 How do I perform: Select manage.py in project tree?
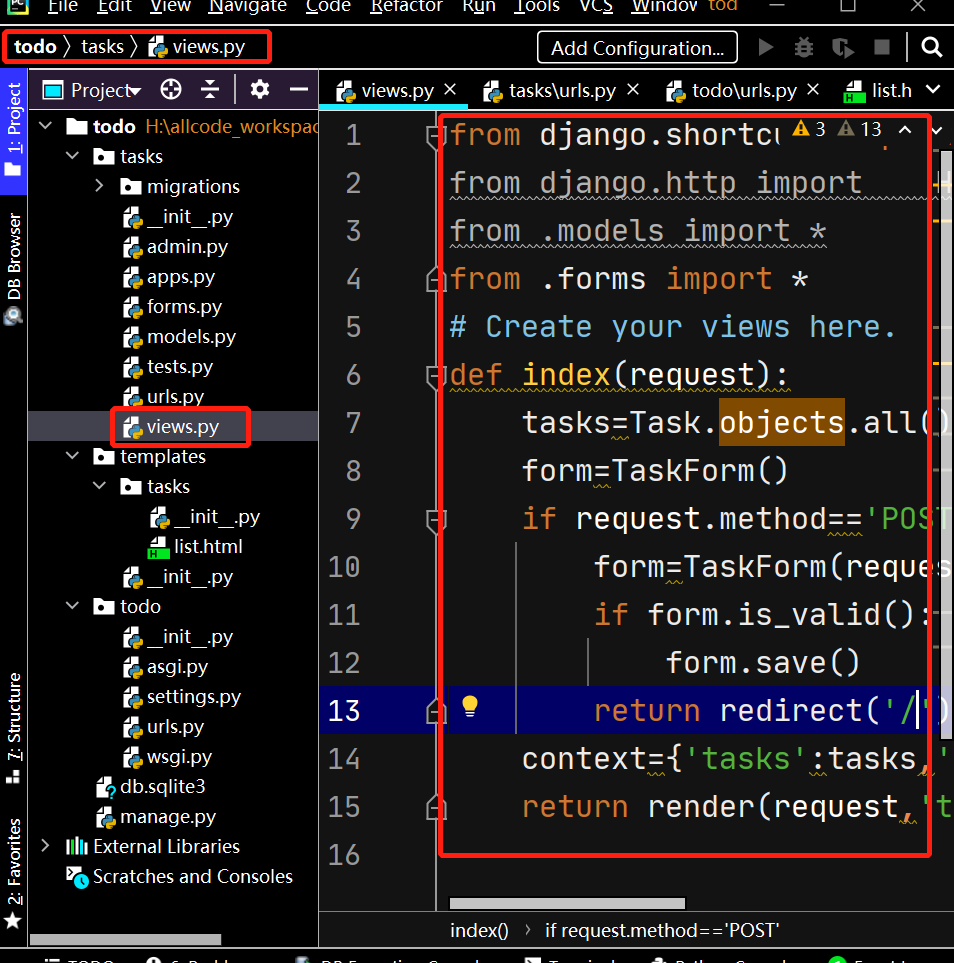tap(156, 816)
